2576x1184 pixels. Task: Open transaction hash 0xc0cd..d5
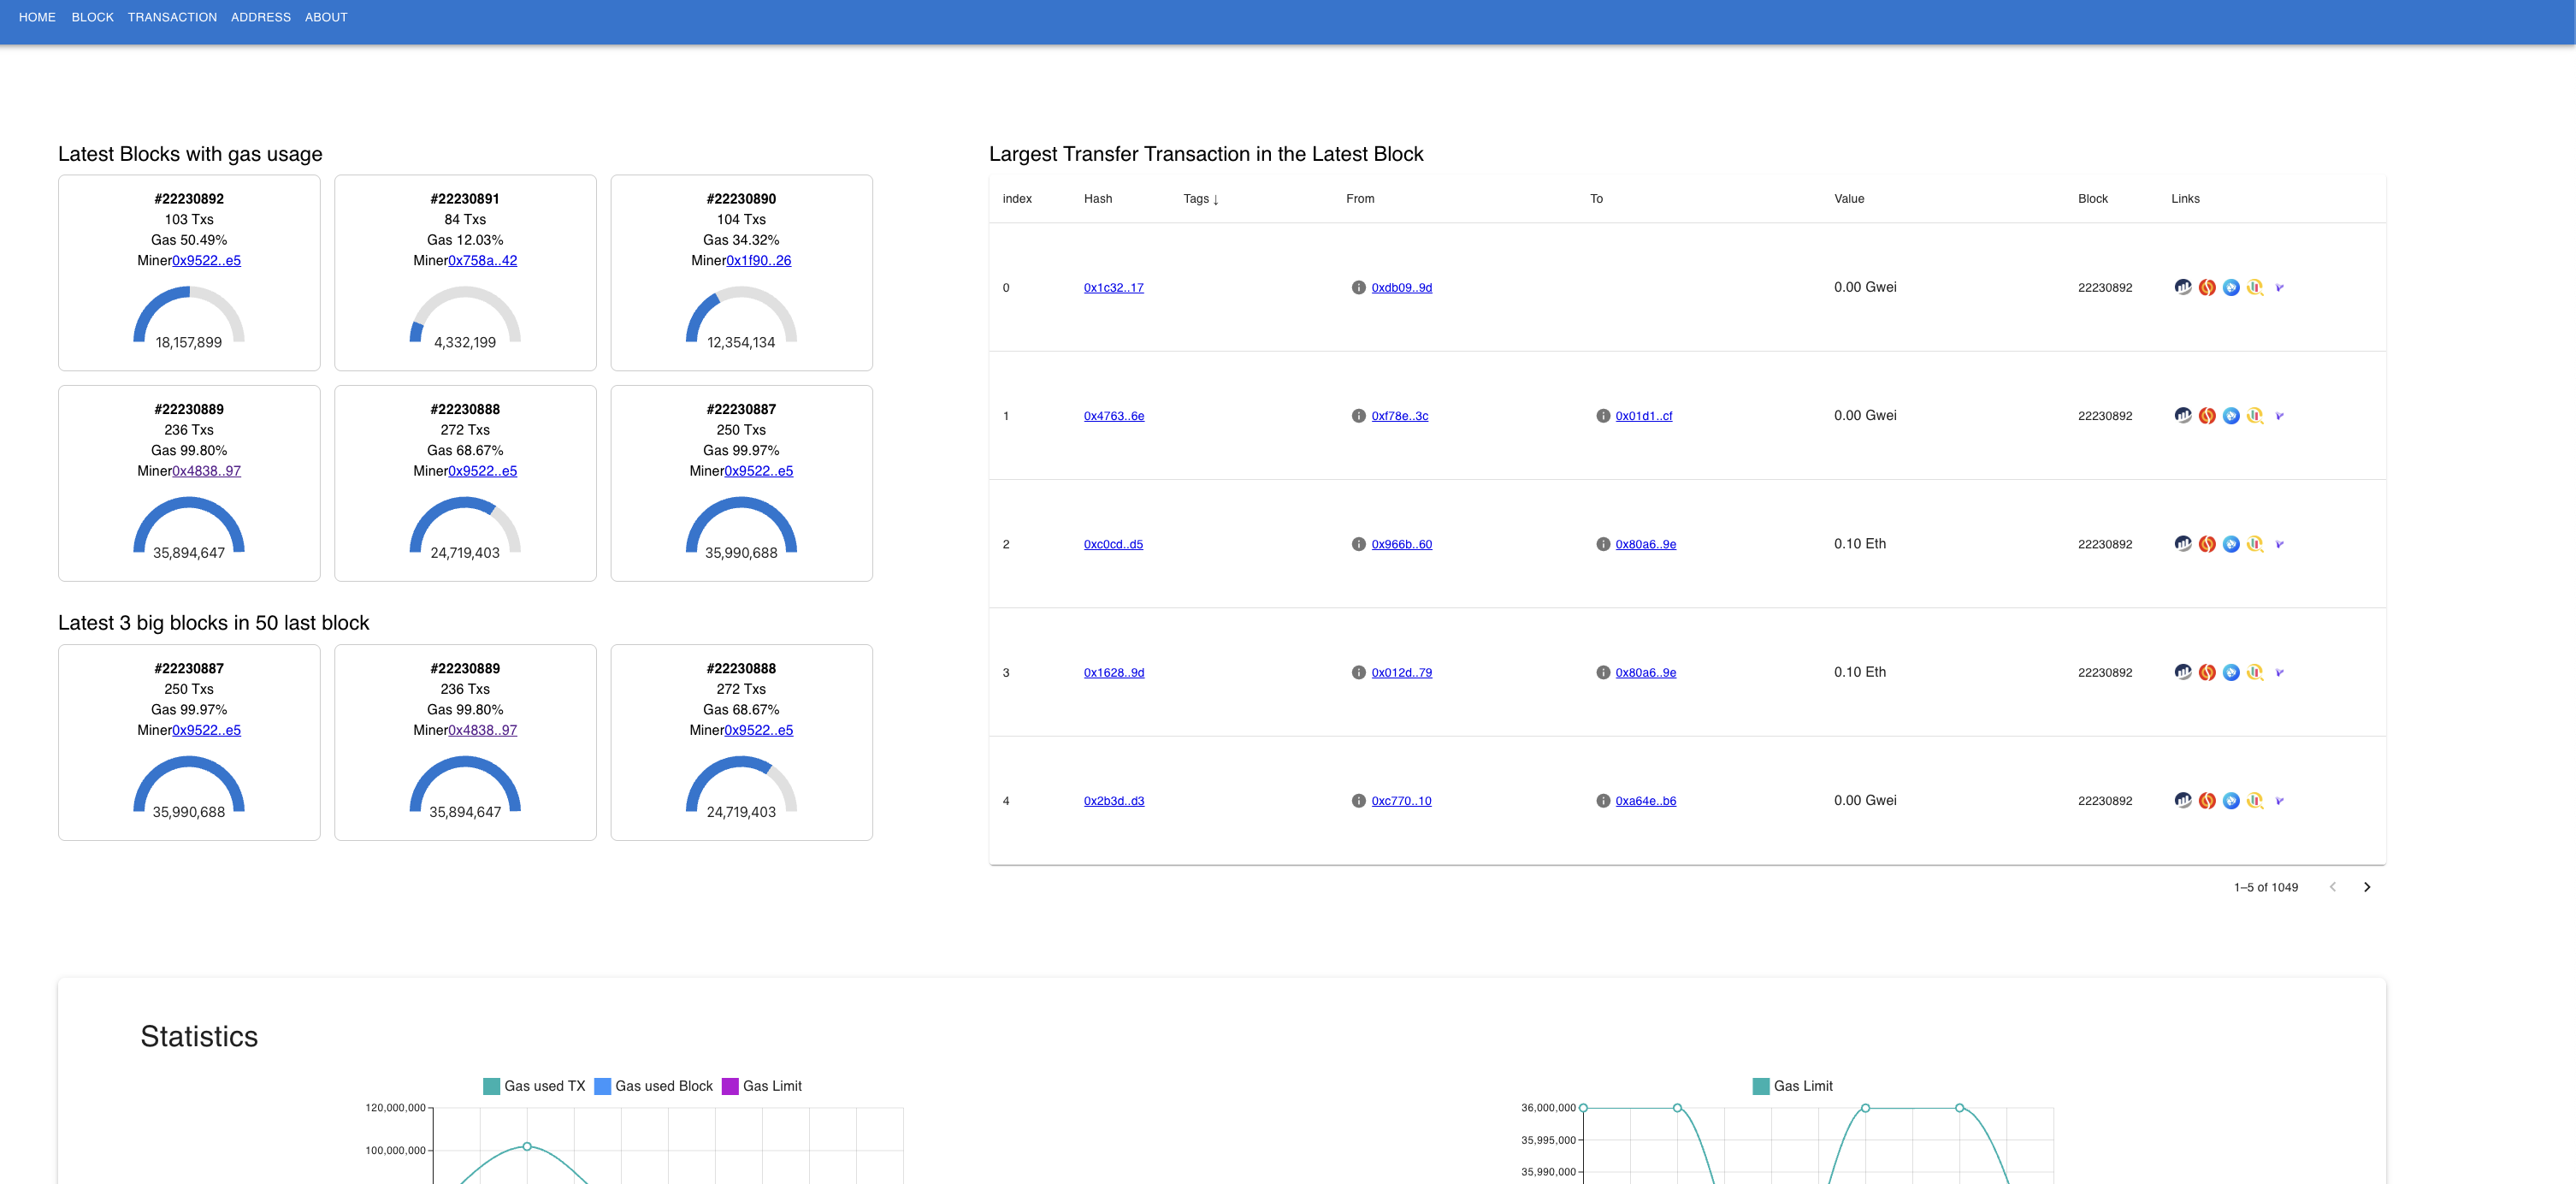tap(1113, 544)
